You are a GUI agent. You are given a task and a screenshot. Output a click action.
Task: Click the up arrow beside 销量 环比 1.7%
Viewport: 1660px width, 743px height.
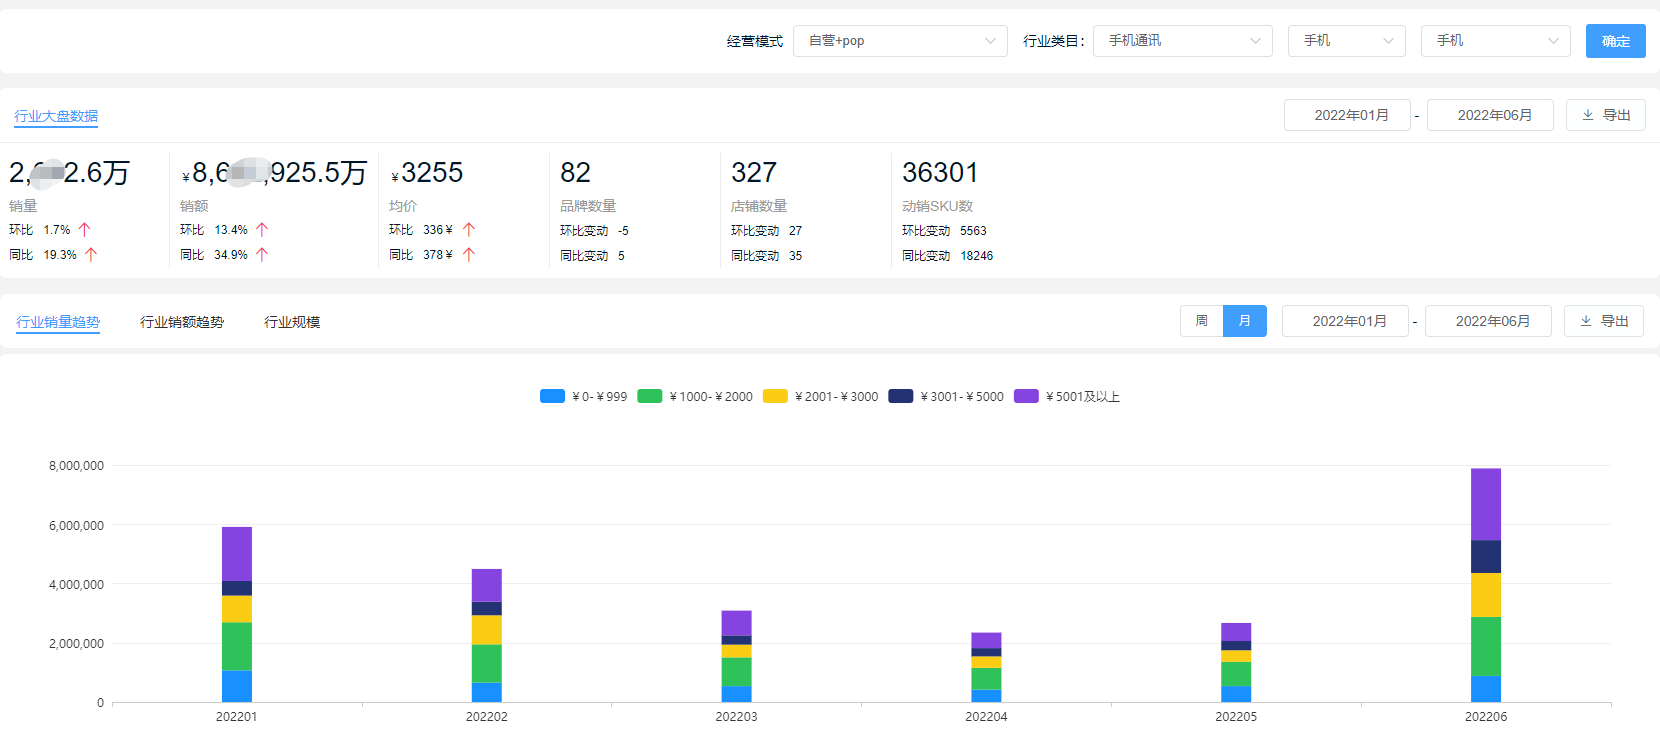tap(84, 230)
